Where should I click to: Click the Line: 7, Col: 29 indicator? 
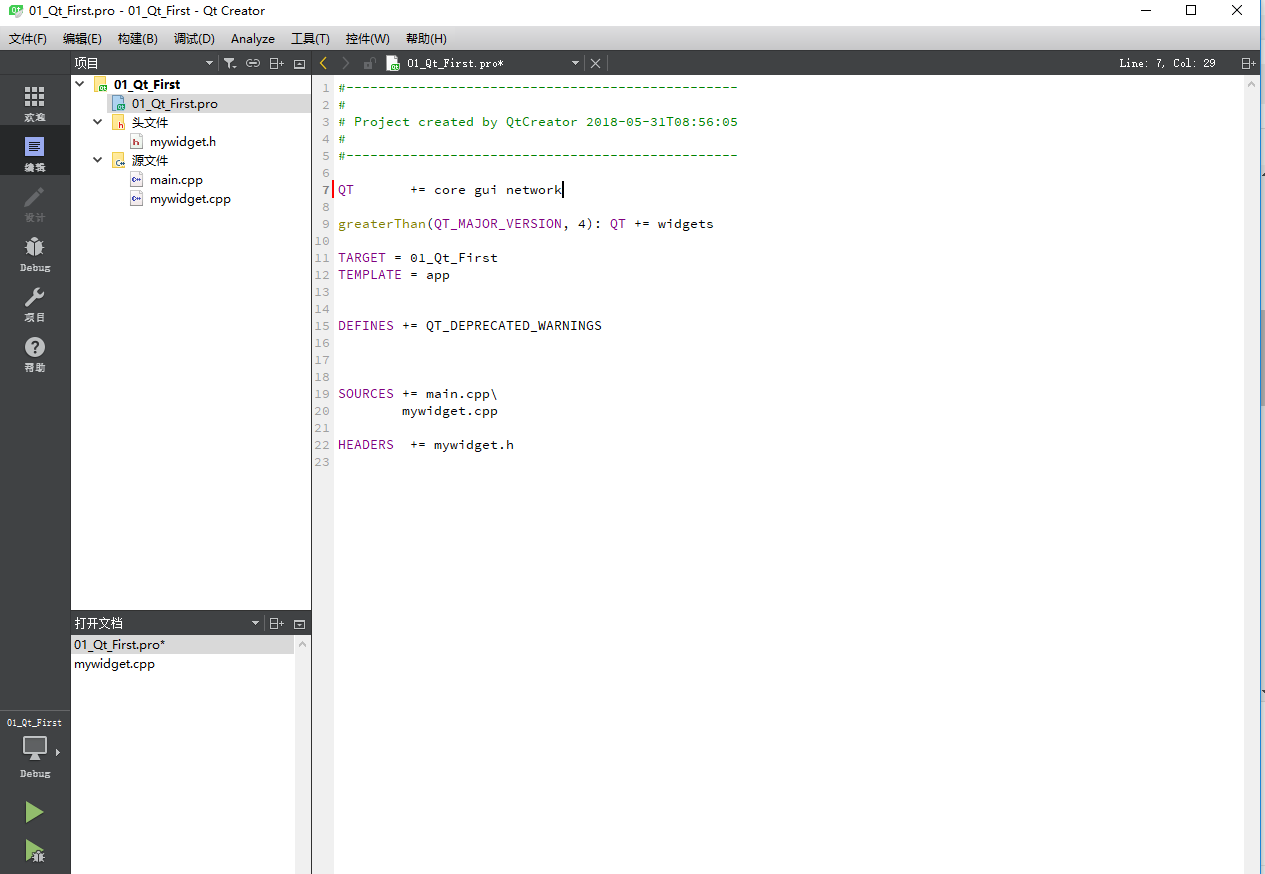coord(1167,63)
